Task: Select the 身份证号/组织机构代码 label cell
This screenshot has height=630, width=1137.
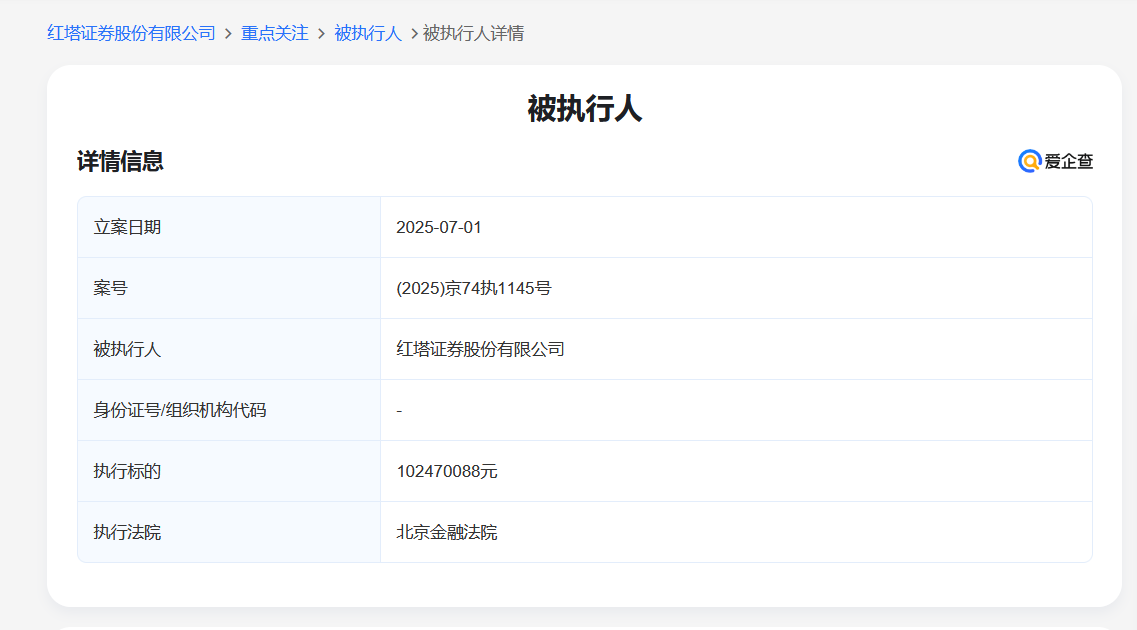Action: pos(229,410)
